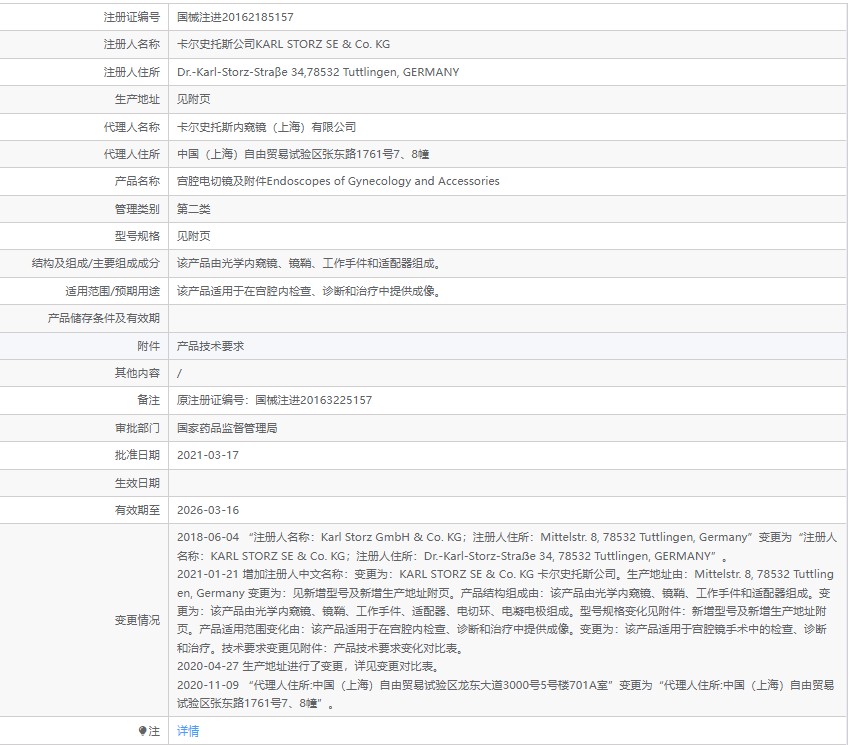Screen dimensions: 850x745
Task: Click the 2021-01-21 change record entry
Action: (505, 611)
